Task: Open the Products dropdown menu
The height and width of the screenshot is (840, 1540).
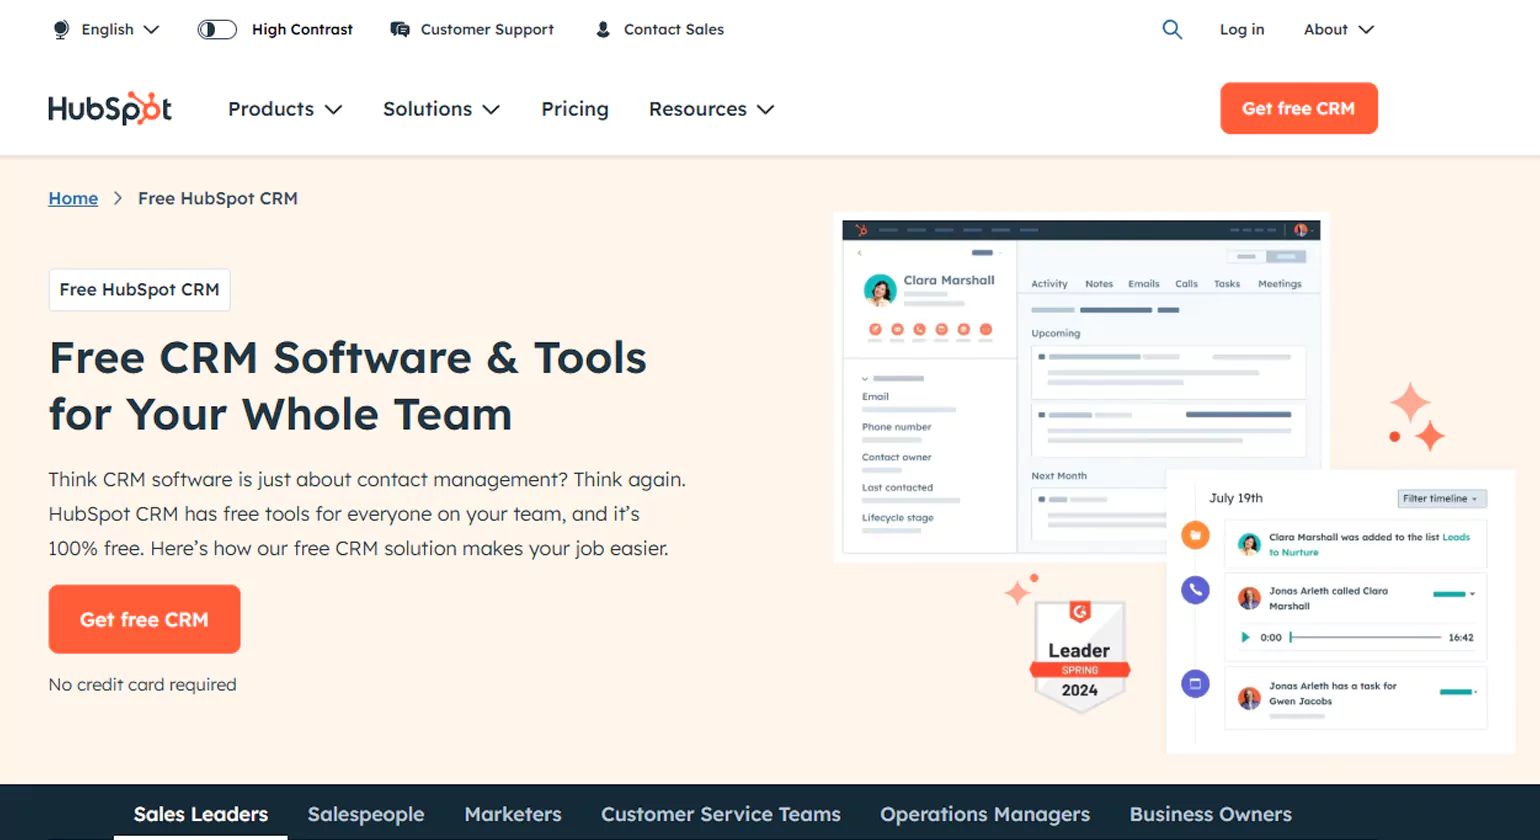Action: 284,109
